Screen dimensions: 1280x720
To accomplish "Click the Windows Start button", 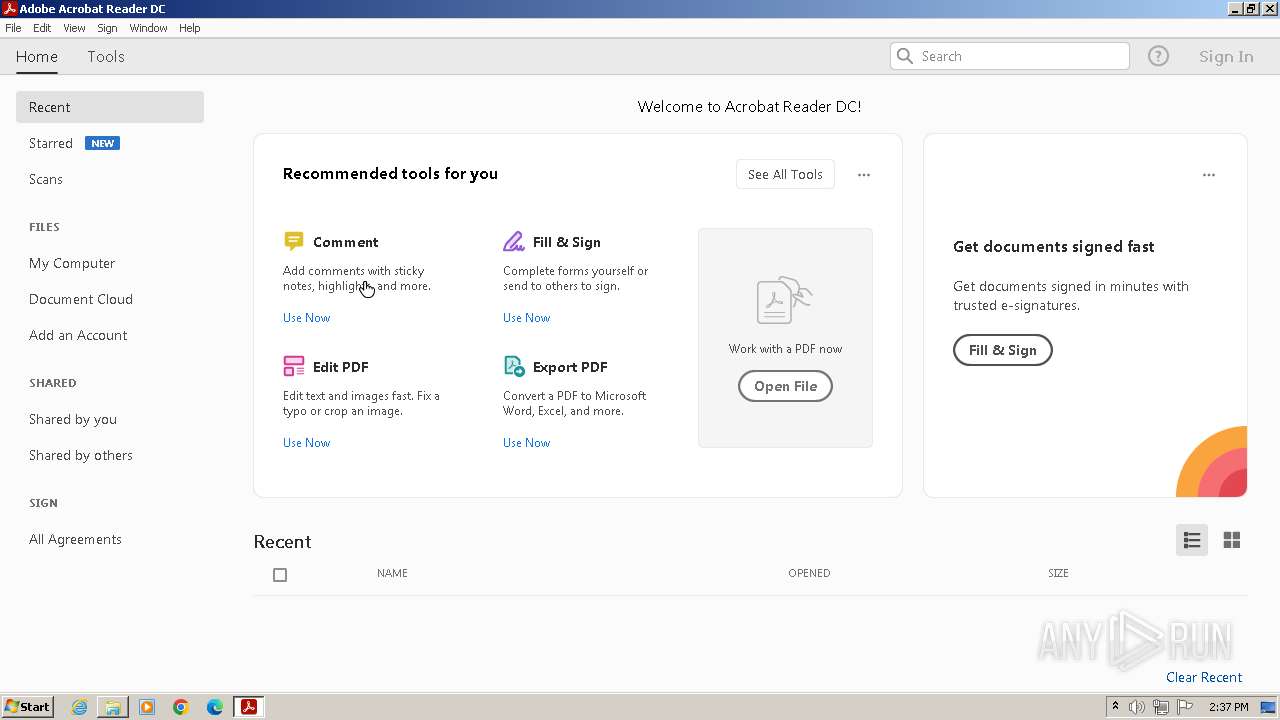I will (x=27, y=707).
